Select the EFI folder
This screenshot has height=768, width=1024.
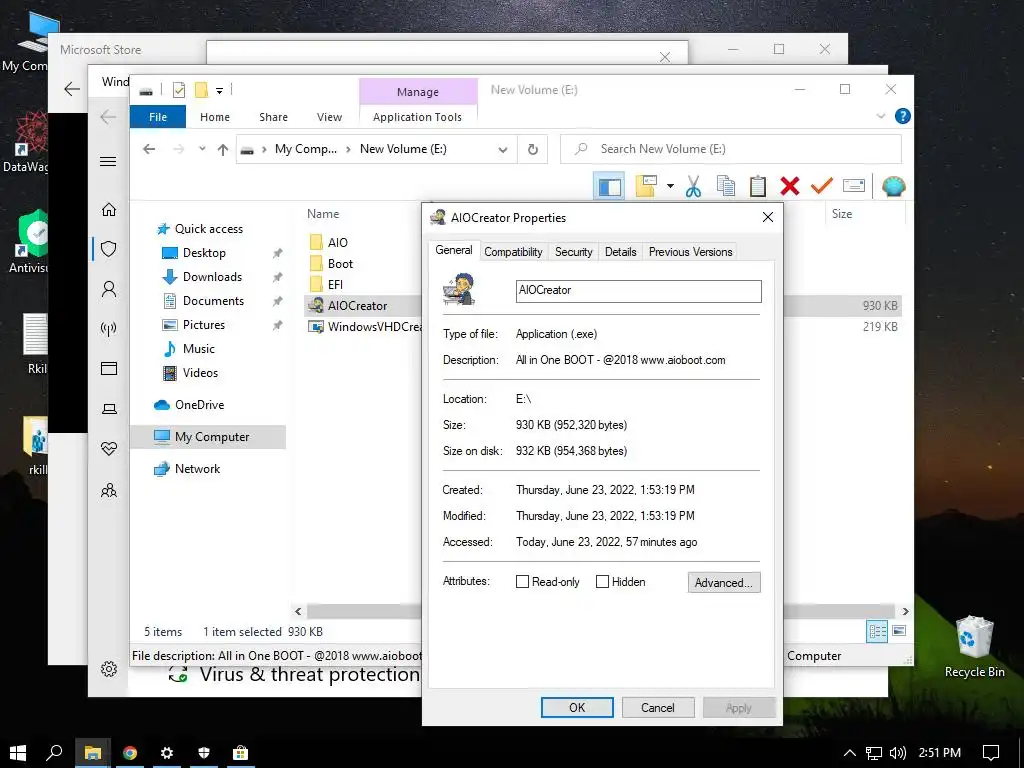click(334, 285)
